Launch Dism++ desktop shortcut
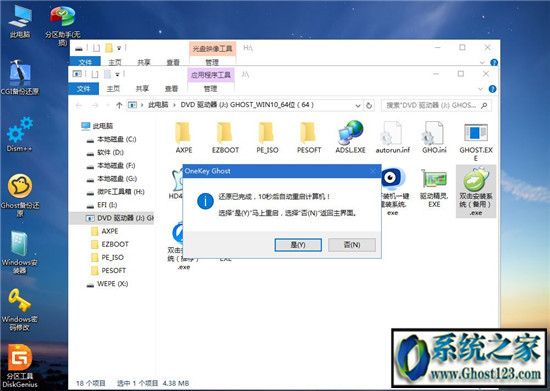This screenshot has height=391, width=550. pos(20,135)
